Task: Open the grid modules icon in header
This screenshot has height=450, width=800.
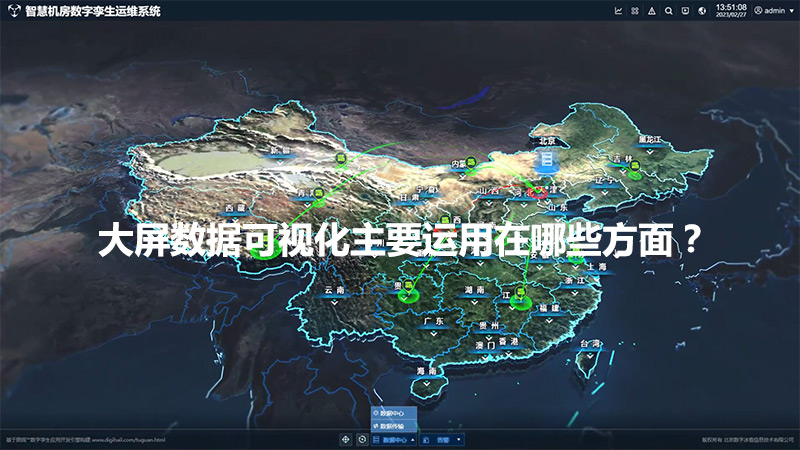Action: 635,11
